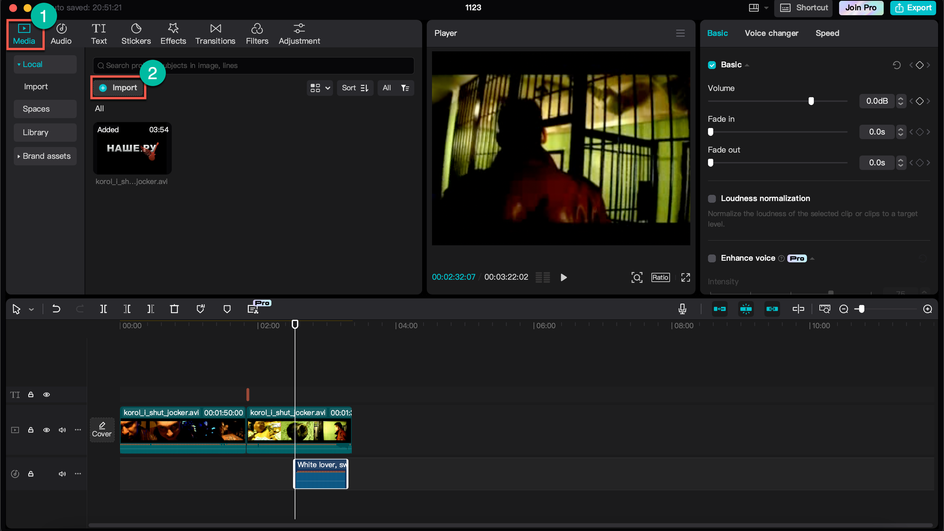The image size is (944, 531).
Task: Toggle the Basic checkbox
Action: (712, 65)
